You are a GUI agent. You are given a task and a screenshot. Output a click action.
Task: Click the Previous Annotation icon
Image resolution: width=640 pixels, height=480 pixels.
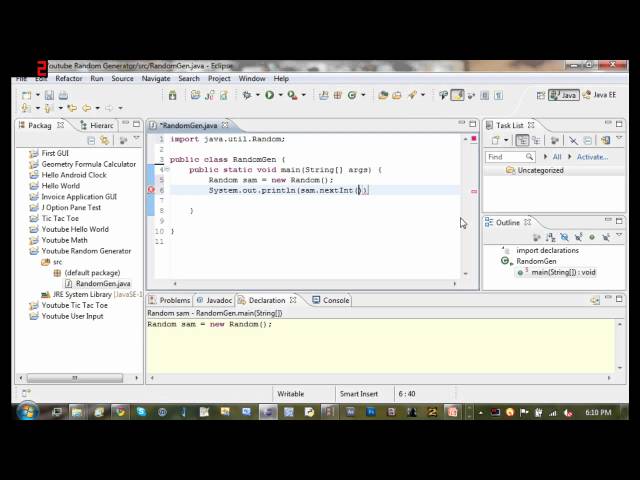[x=49, y=108]
